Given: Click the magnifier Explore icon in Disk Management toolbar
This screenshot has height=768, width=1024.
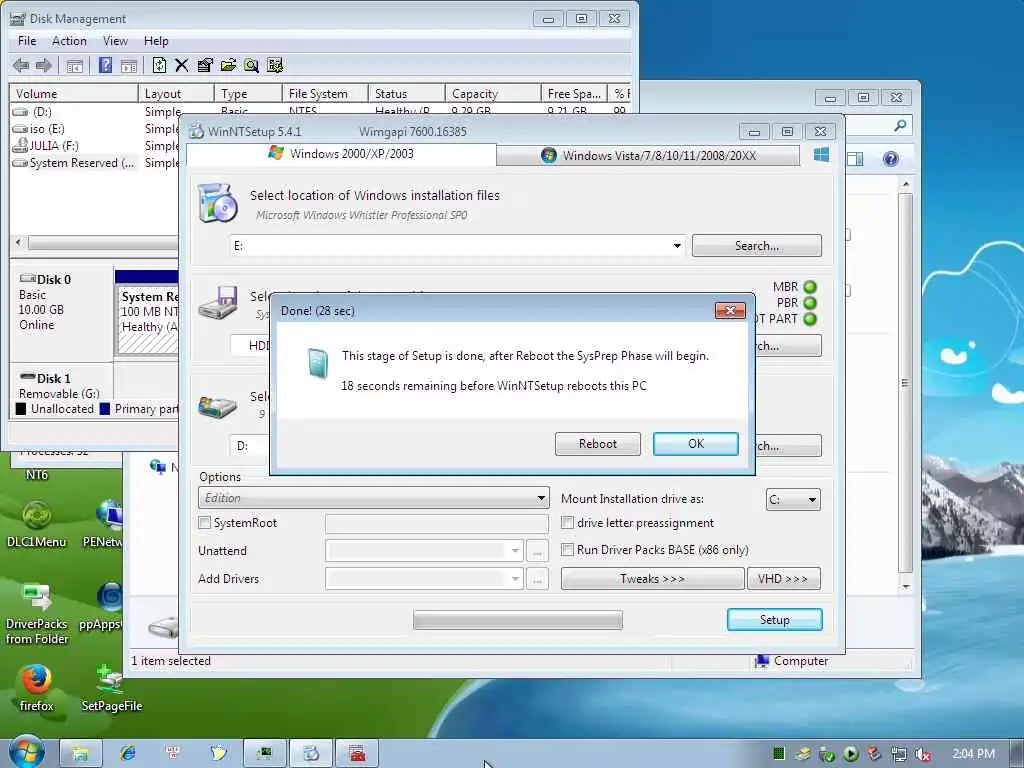Looking at the screenshot, I should 251,65.
